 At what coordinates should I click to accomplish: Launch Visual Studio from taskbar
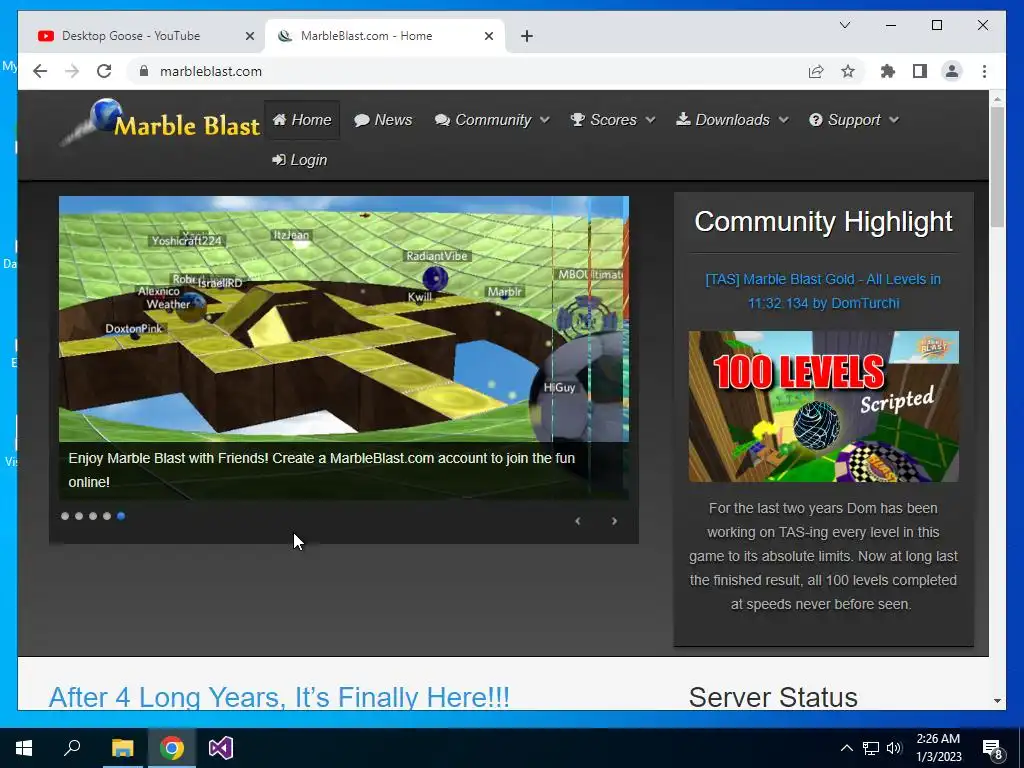(221, 748)
